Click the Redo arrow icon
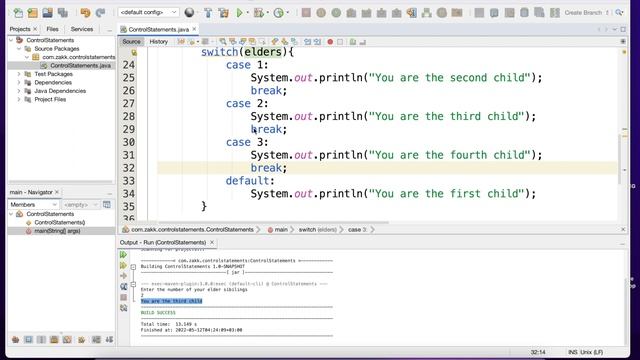640x360 pixels. pyautogui.click(x=100, y=13)
